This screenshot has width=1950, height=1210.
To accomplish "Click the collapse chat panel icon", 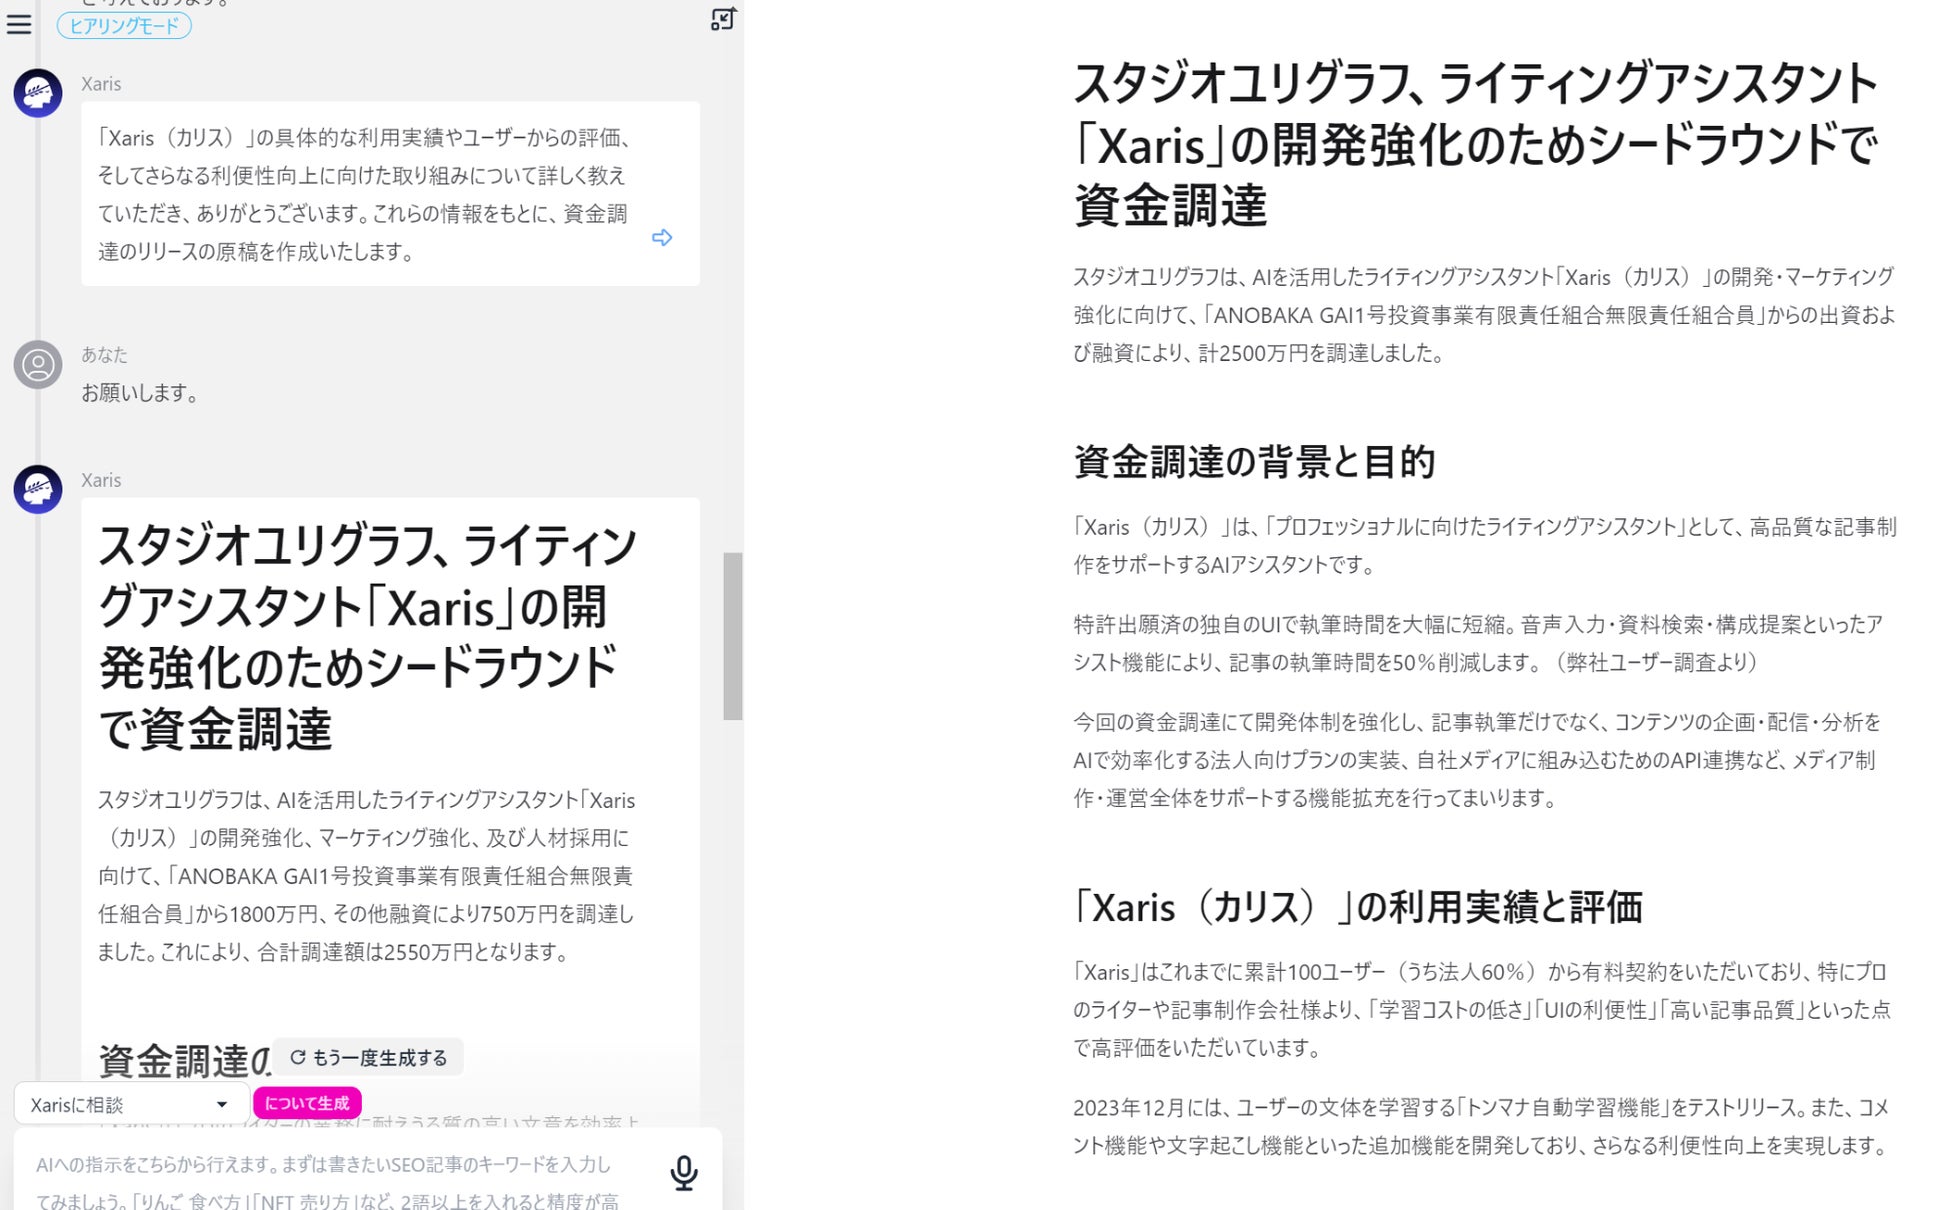I will 723,19.
